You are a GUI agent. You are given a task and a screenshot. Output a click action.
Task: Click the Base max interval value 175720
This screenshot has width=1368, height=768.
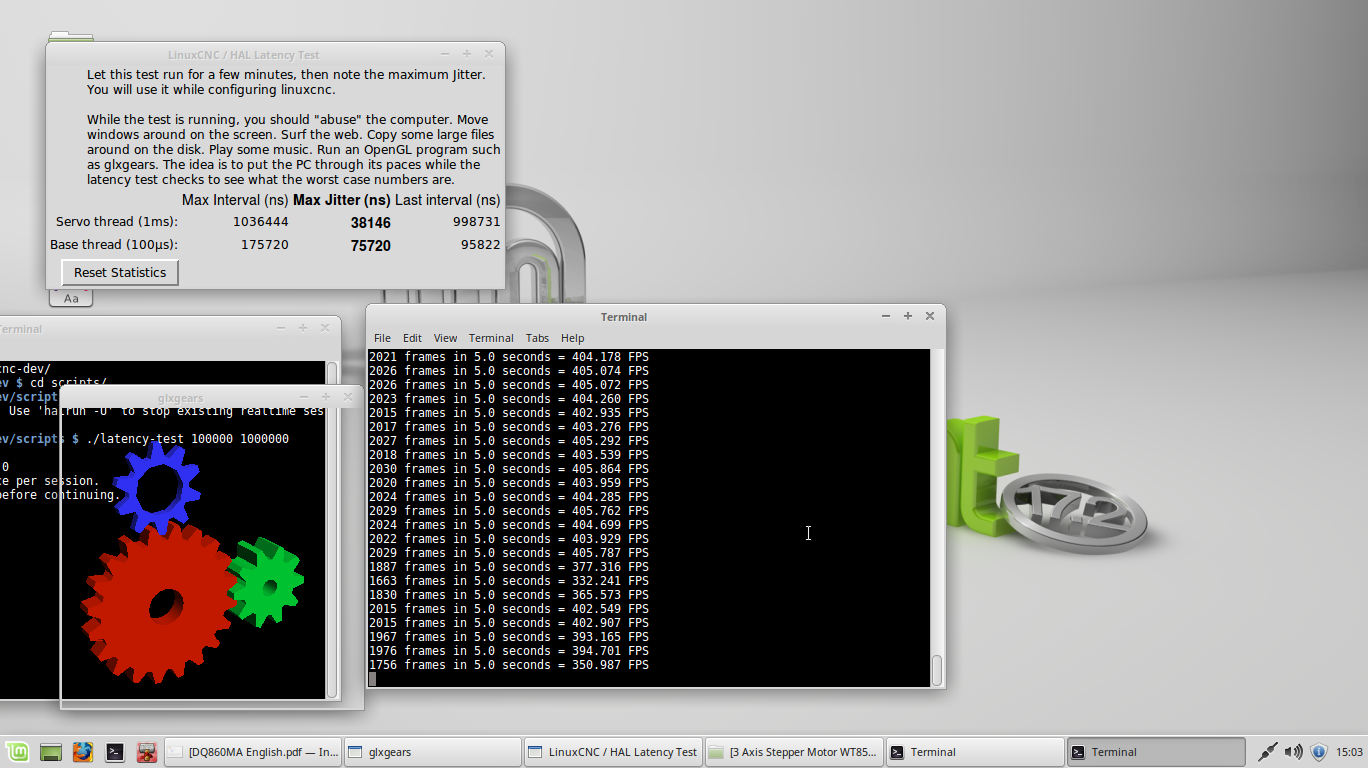point(265,245)
